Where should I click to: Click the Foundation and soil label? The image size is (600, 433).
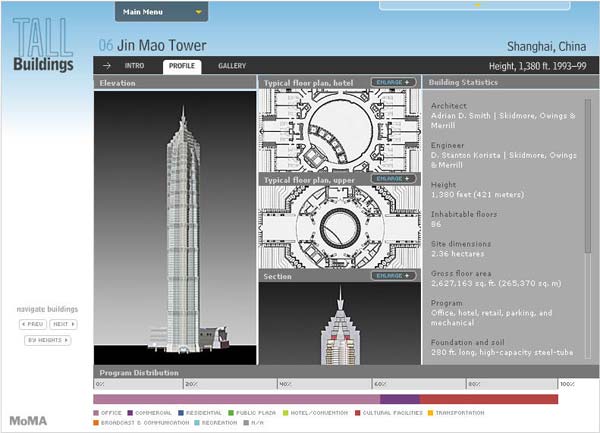(468, 342)
